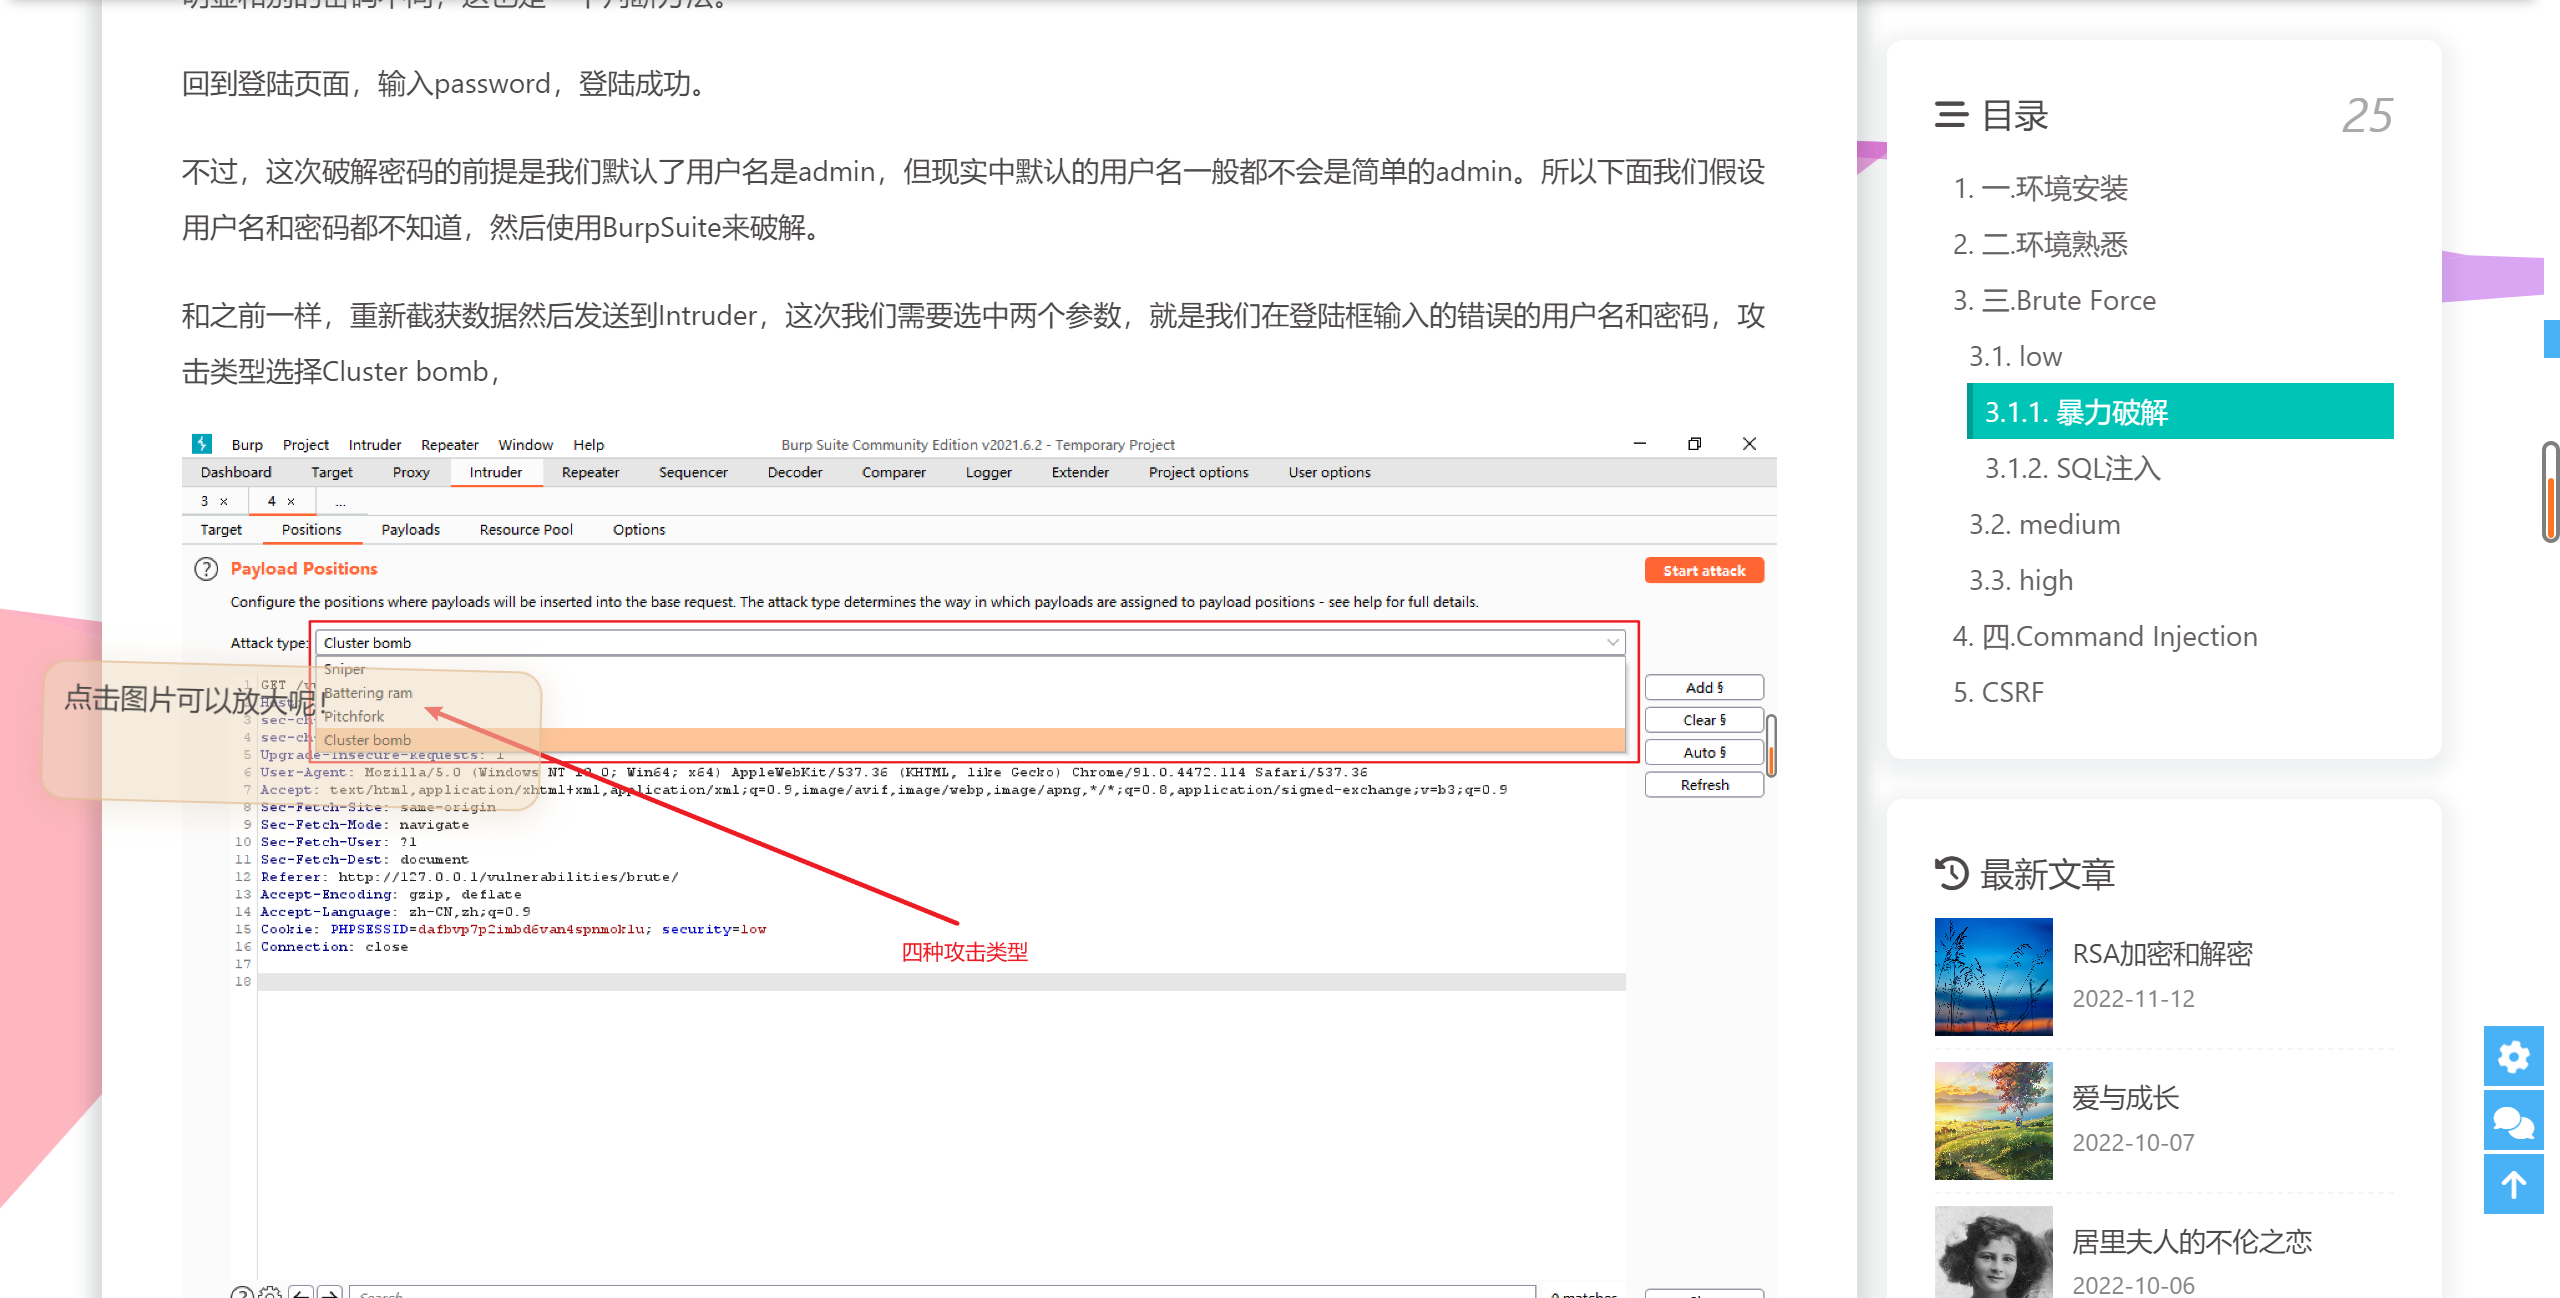The height and width of the screenshot is (1298, 2560).
Task: Open article 居里夫人的不伦之恋 title link
Action: [x=2192, y=1242]
